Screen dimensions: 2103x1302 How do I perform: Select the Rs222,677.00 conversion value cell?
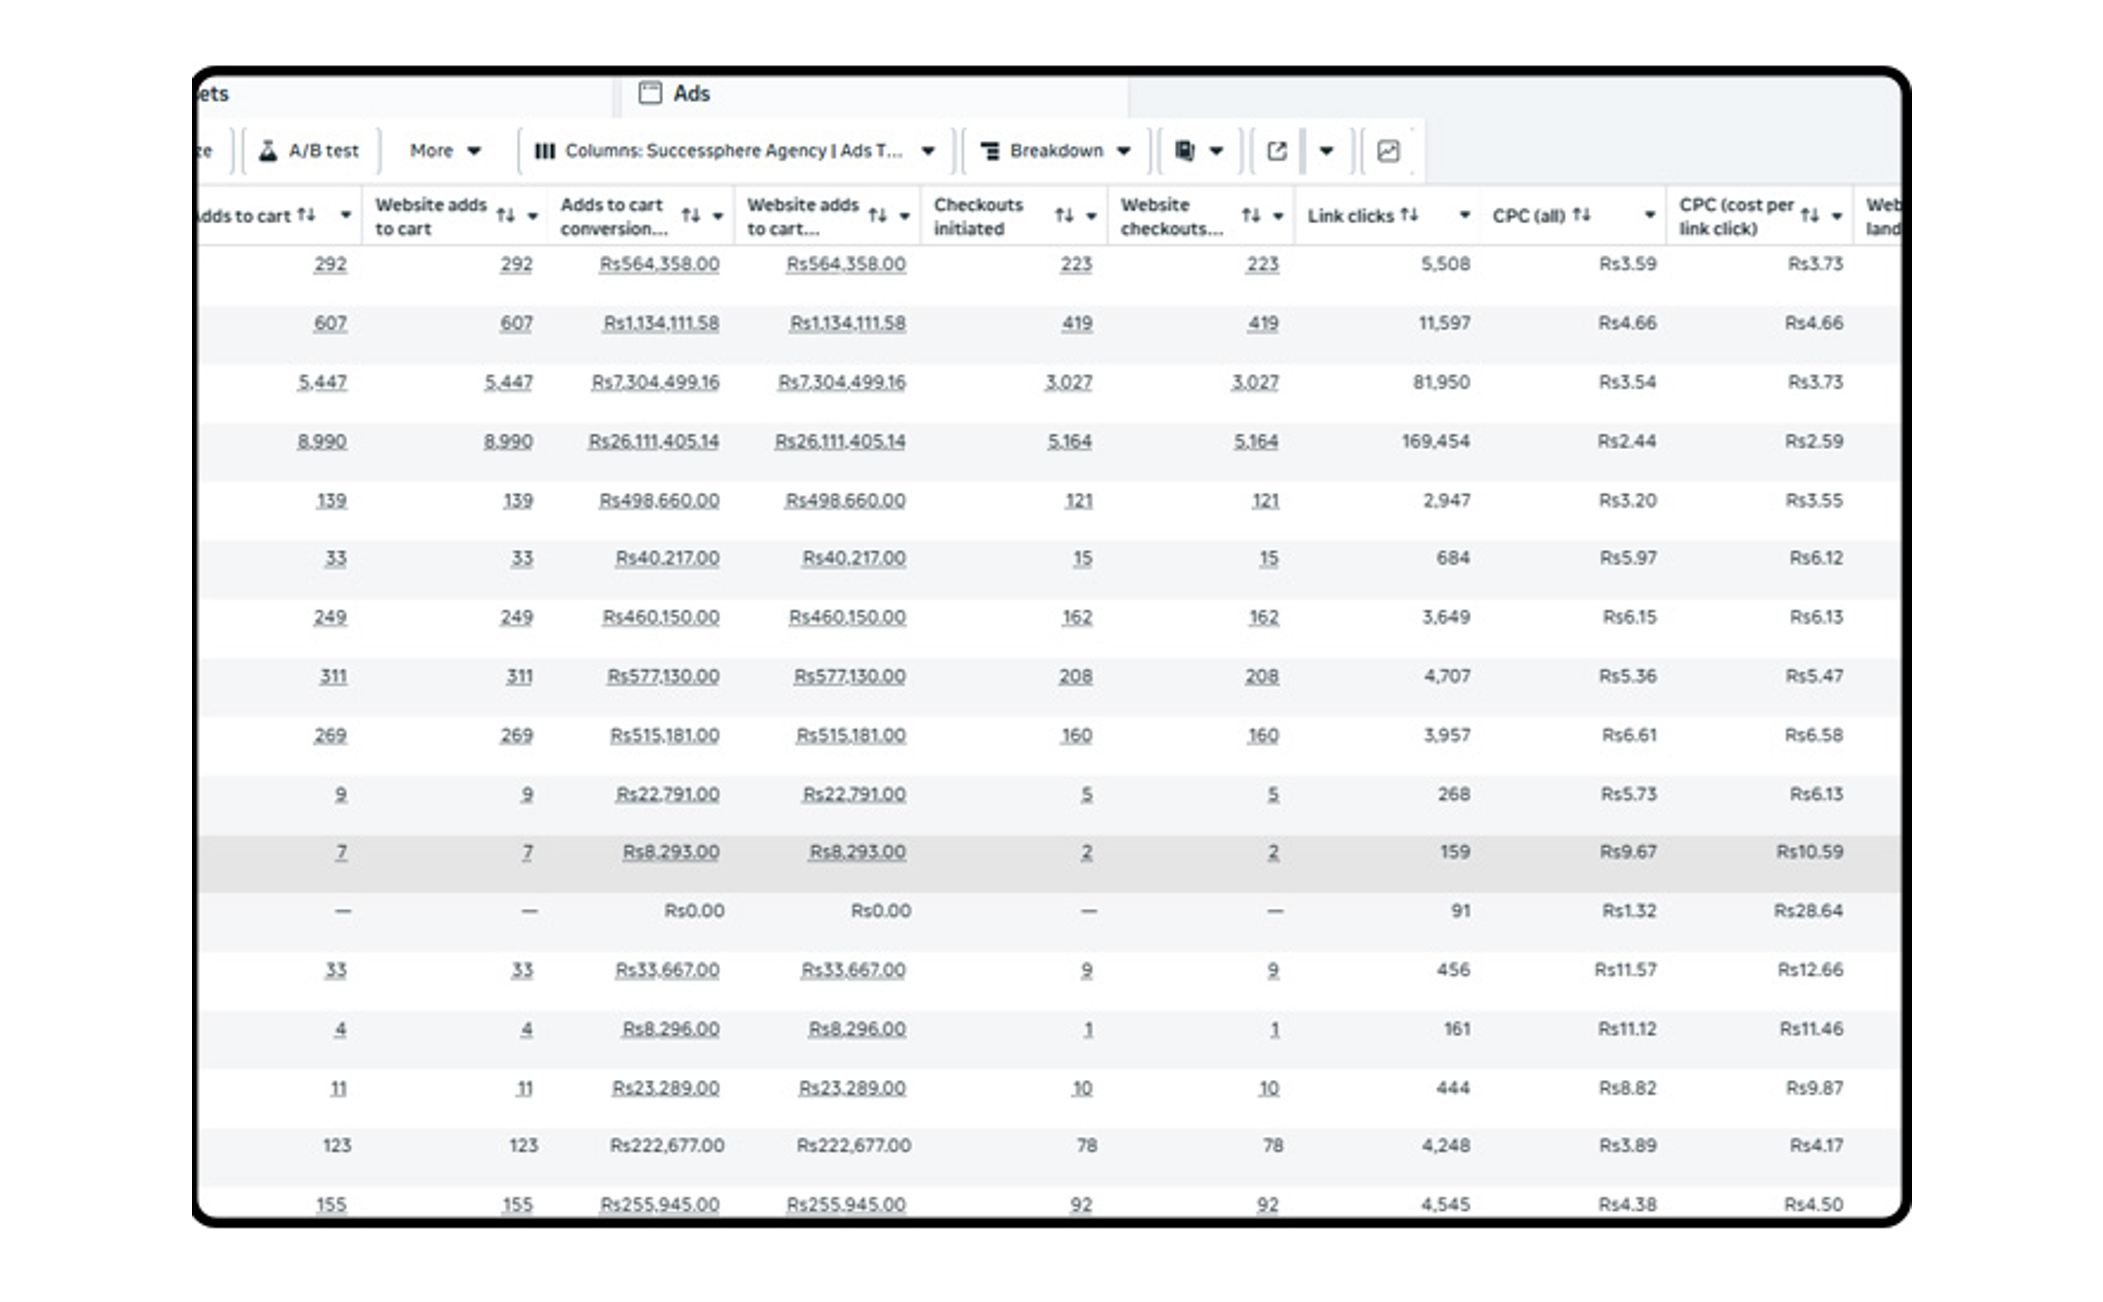click(x=667, y=1146)
